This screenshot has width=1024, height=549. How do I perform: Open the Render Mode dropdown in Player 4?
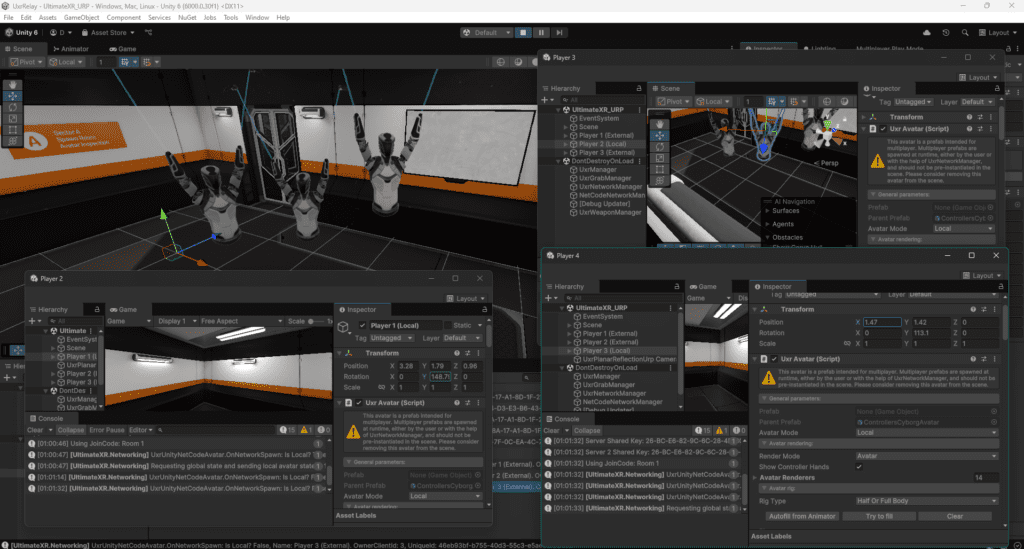tap(926, 455)
